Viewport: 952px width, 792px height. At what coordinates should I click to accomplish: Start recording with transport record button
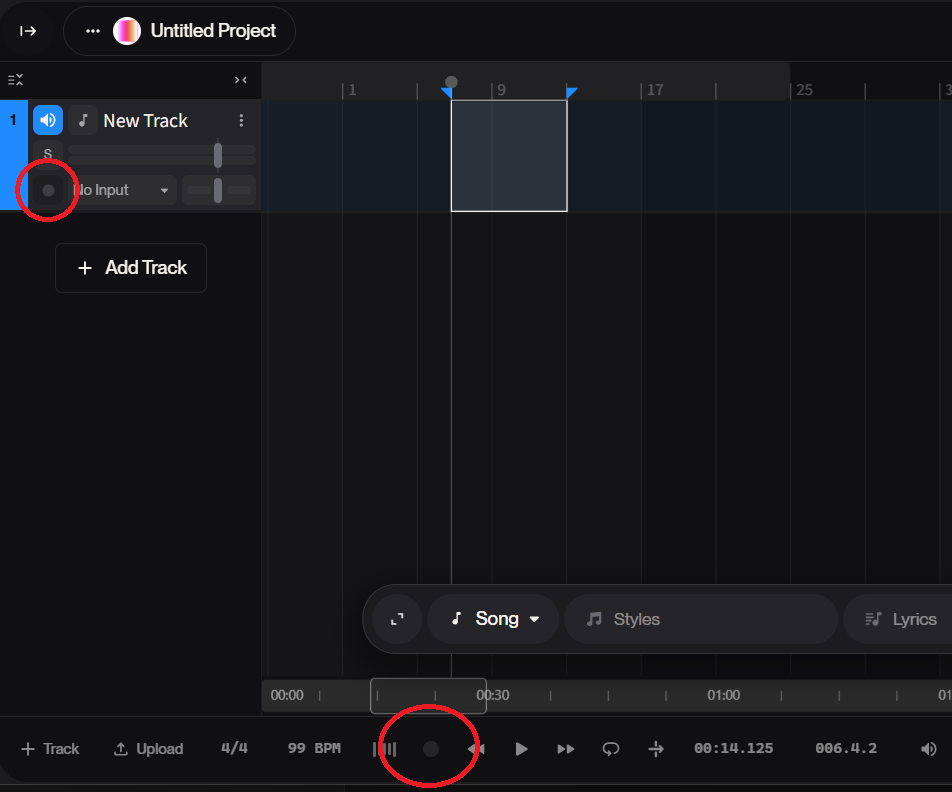click(x=430, y=749)
